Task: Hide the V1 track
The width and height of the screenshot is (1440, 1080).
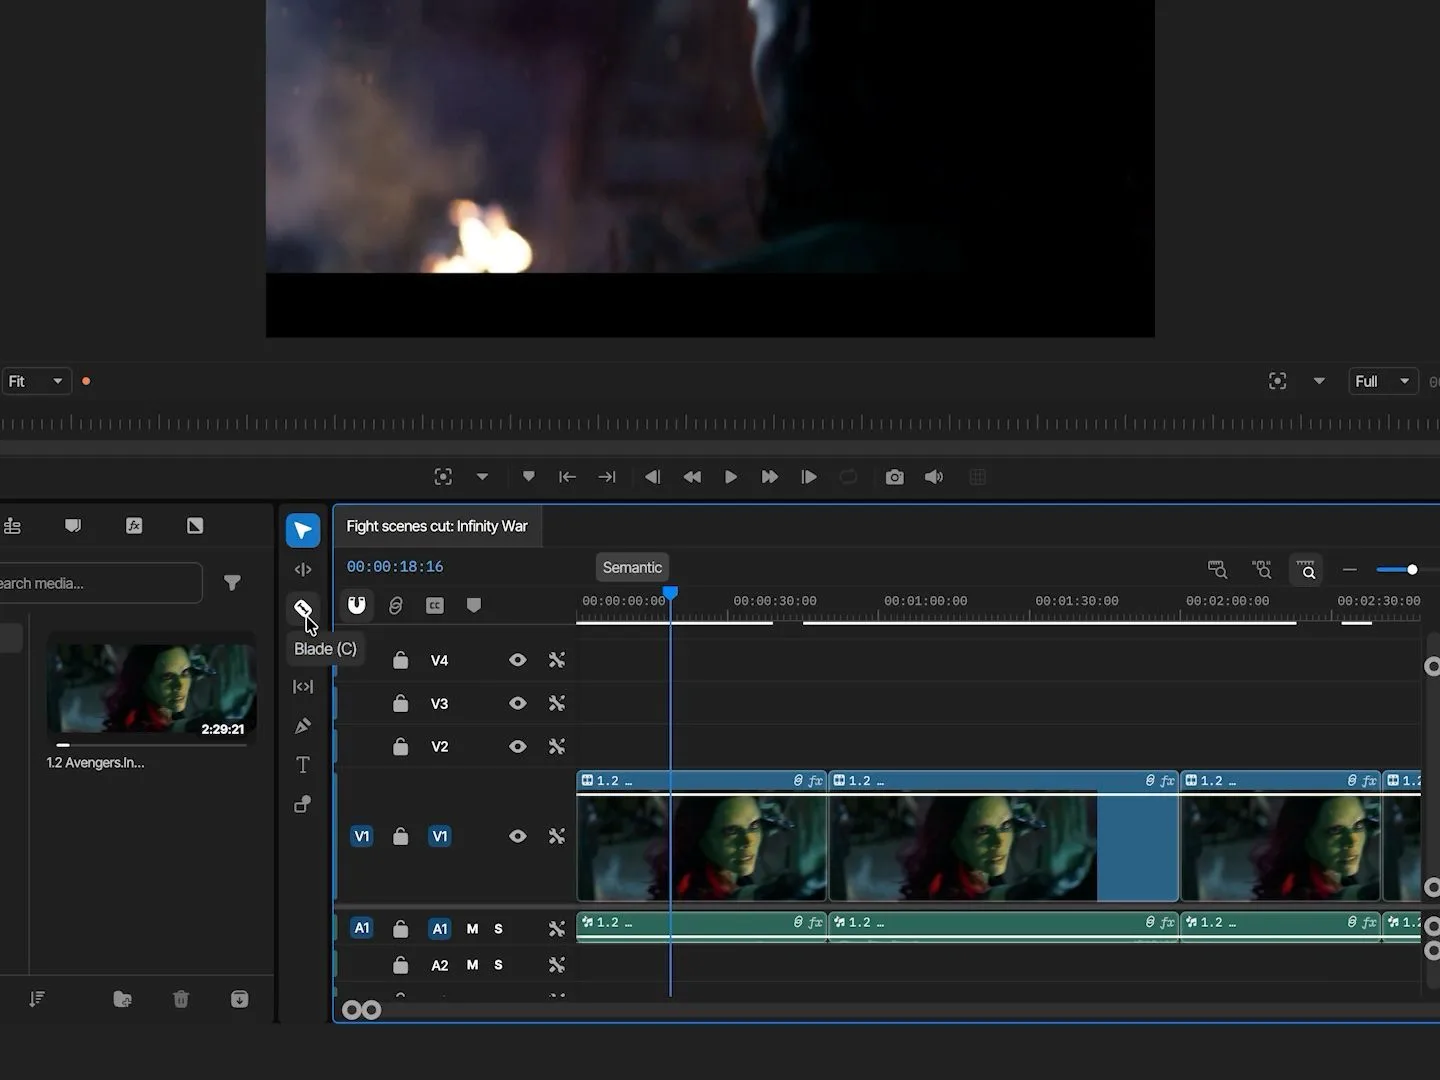Action: click(517, 836)
